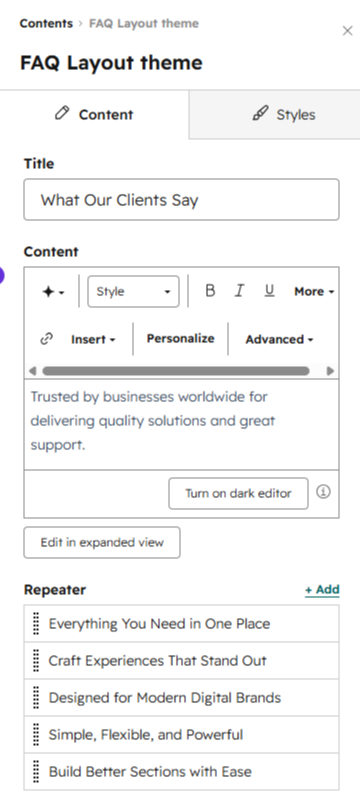Image resolution: width=361 pixels, height=799 pixels.
Task: Click FAQ Layout theme breadcrumb text
Action: [144, 23]
